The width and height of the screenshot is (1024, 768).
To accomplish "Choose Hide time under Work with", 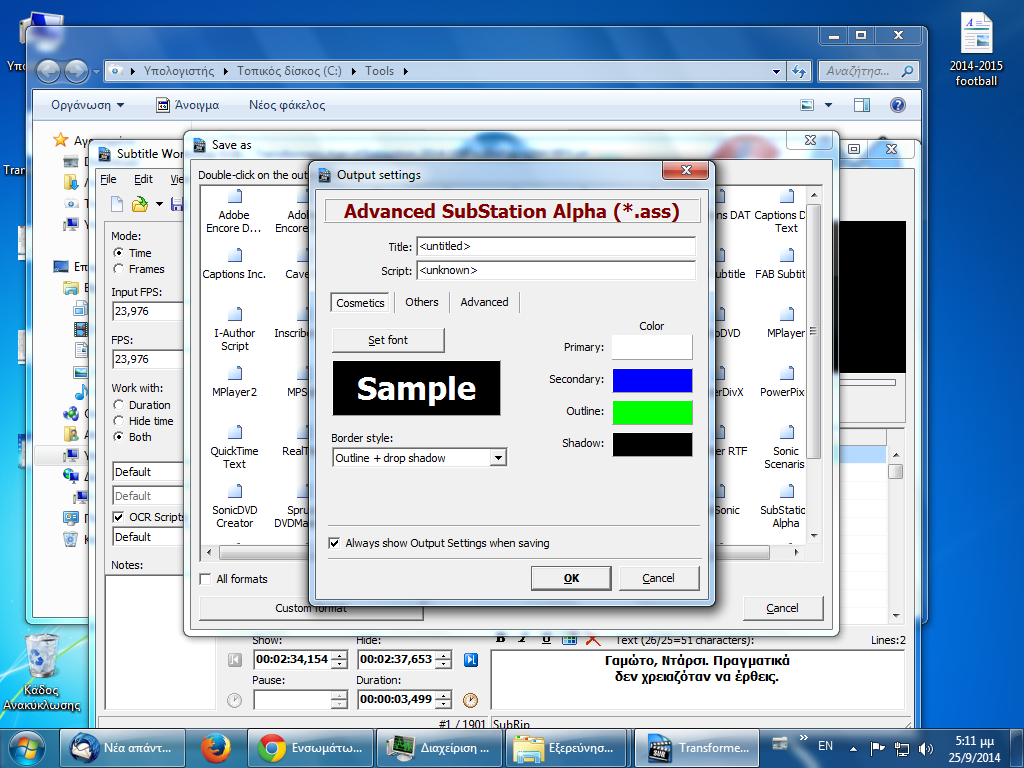I will pos(118,421).
